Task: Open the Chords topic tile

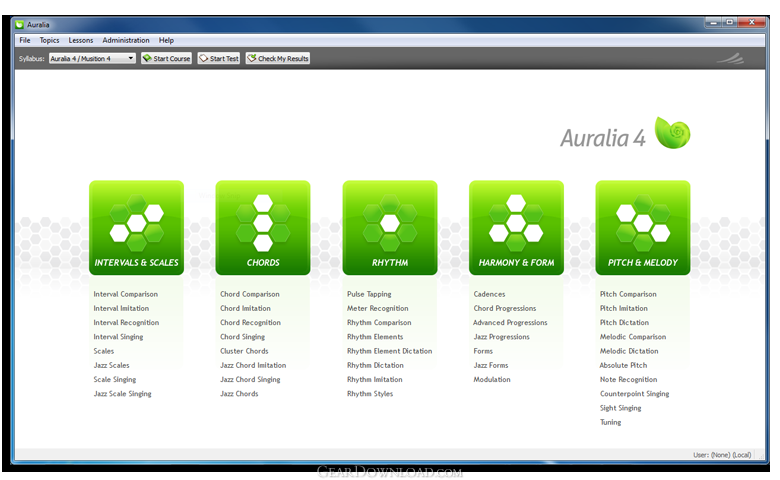Action: click(x=263, y=228)
